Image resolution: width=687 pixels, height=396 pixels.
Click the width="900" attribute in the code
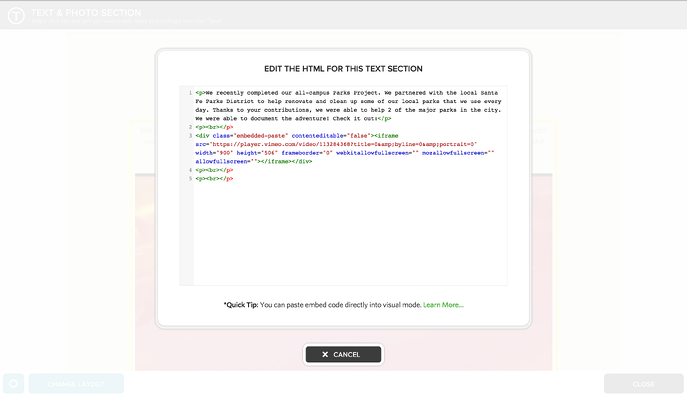(x=214, y=153)
